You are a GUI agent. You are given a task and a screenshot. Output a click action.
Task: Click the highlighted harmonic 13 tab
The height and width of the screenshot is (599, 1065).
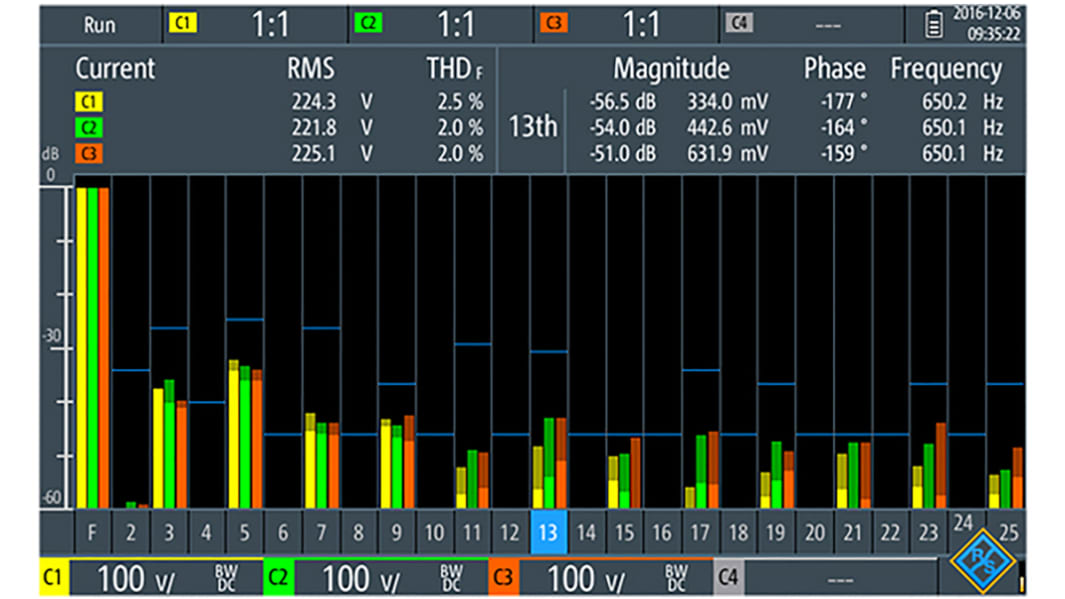[548, 532]
